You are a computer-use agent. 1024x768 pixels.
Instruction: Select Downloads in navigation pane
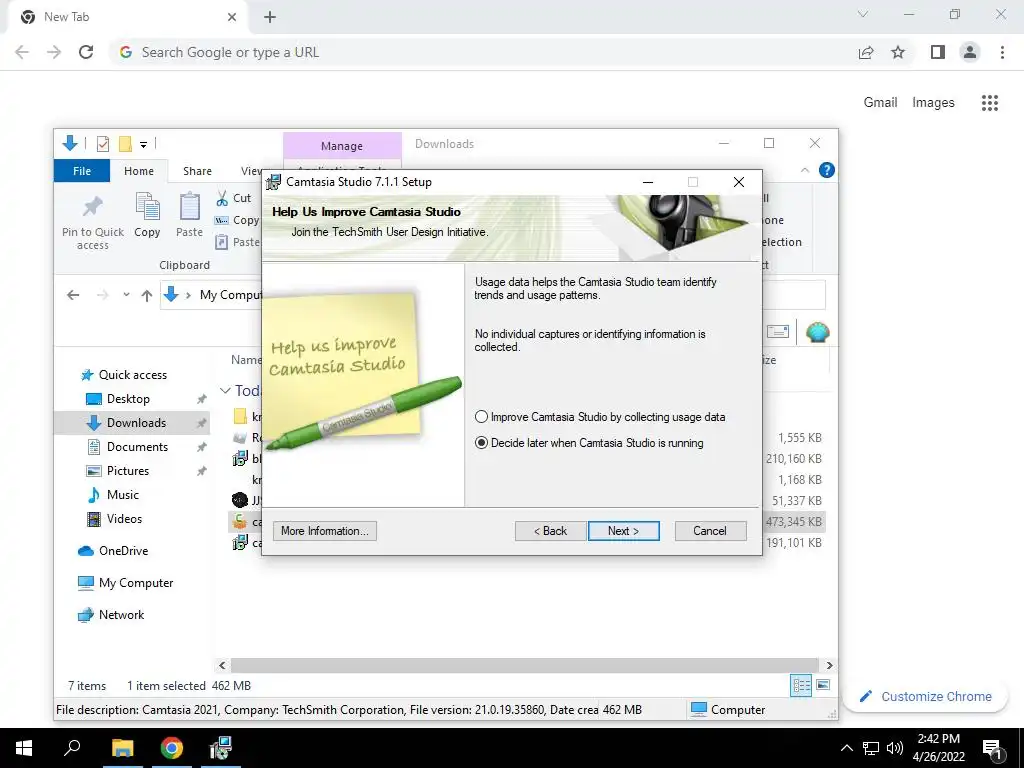[x=136, y=423]
